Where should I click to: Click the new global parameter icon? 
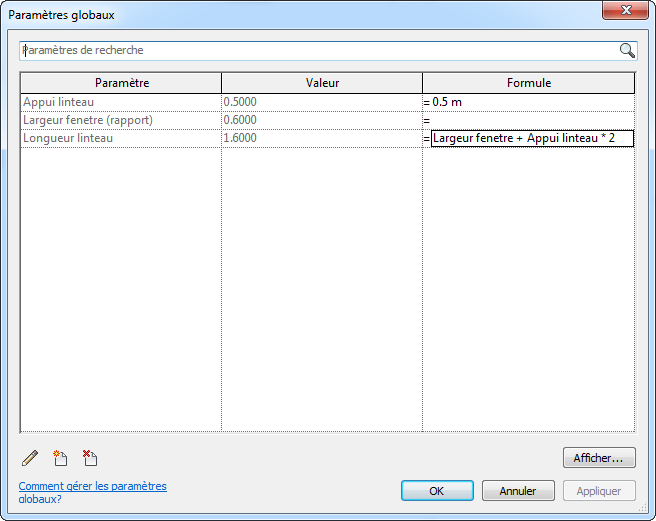coord(60,458)
